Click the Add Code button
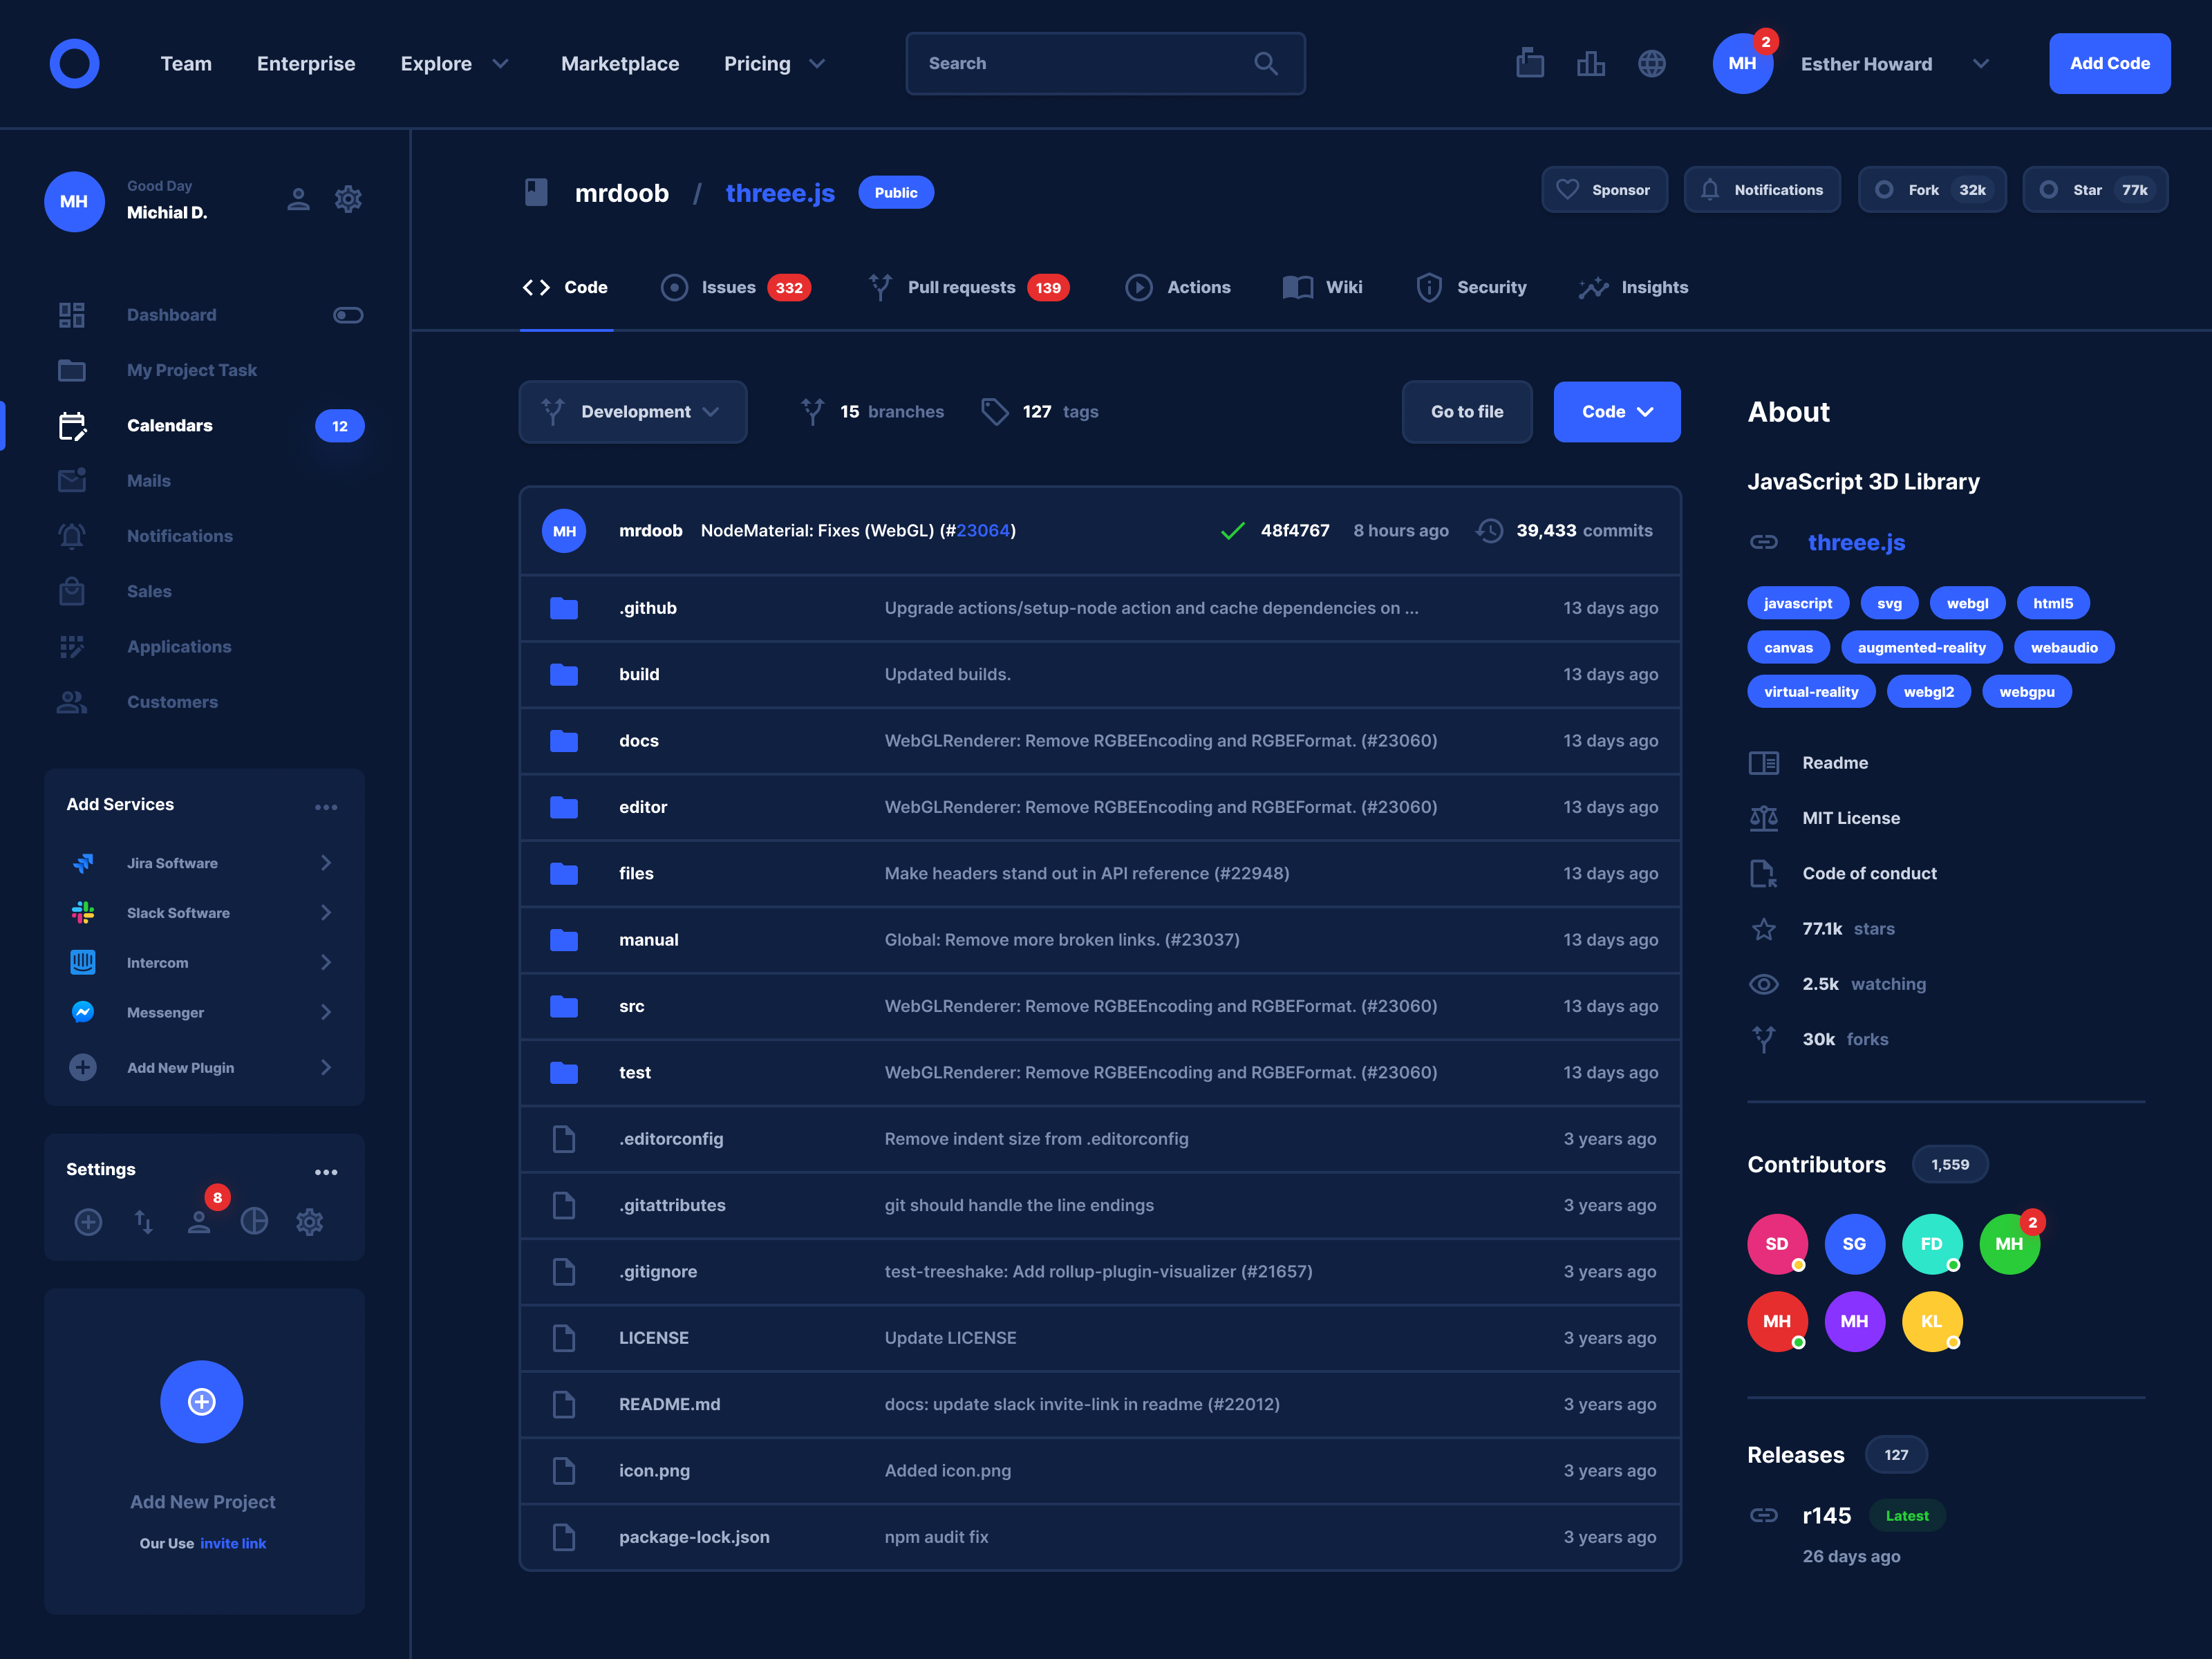The height and width of the screenshot is (1659, 2212). (2109, 63)
